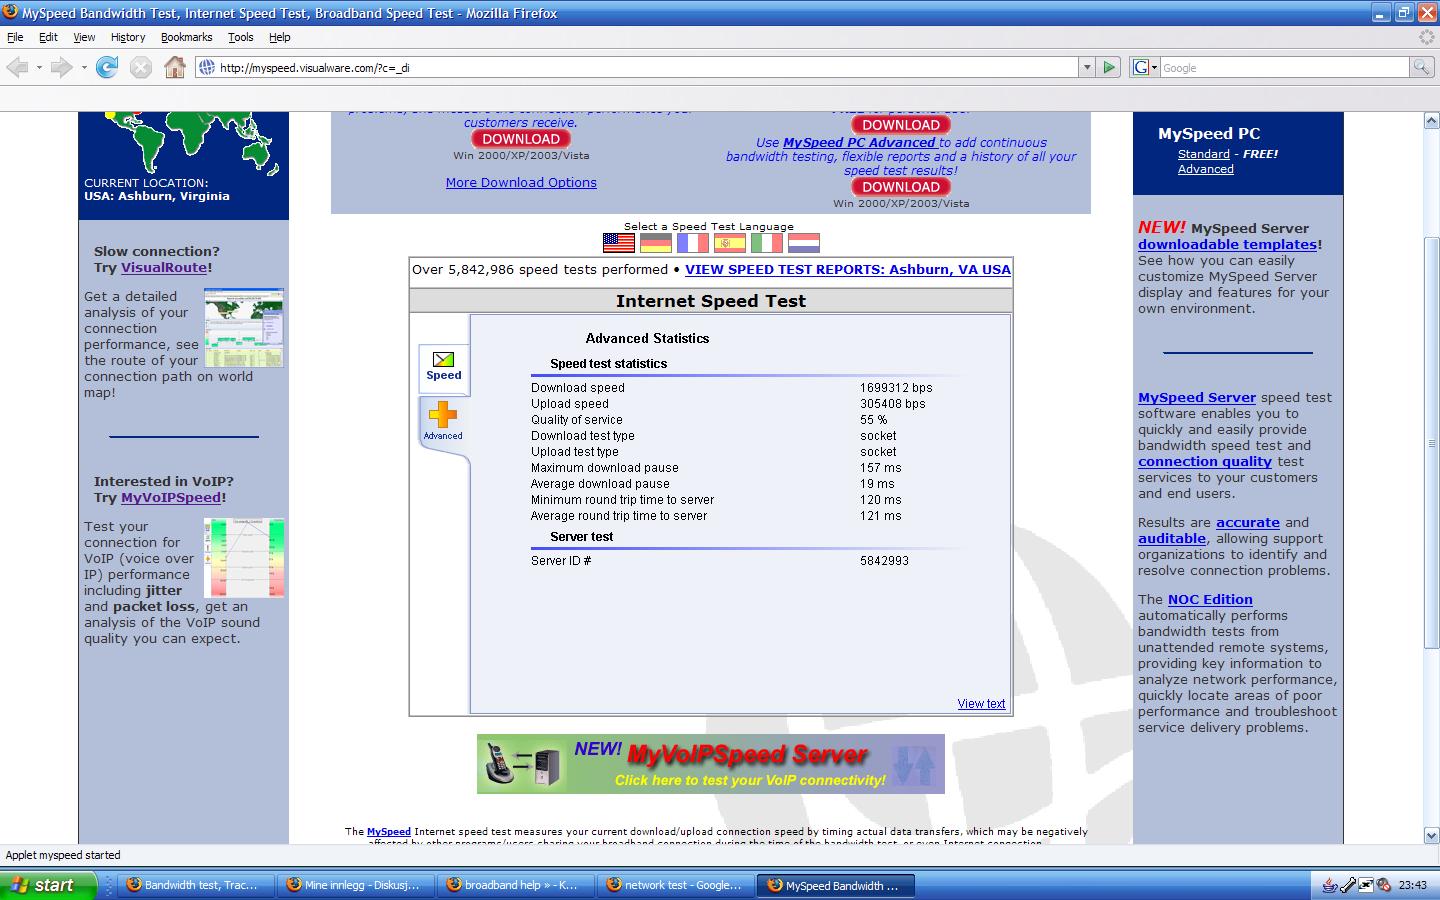Switch to network test Google taskbar window
The width and height of the screenshot is (1440, 900).
[x=673, y=885]
